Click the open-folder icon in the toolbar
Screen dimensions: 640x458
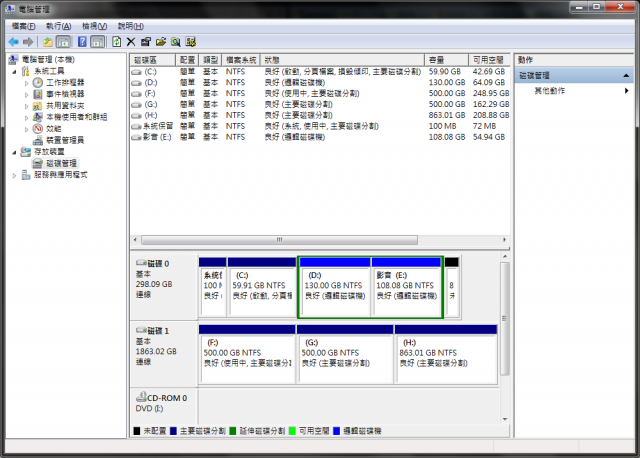pyautogui.click(x=161, y=42)
